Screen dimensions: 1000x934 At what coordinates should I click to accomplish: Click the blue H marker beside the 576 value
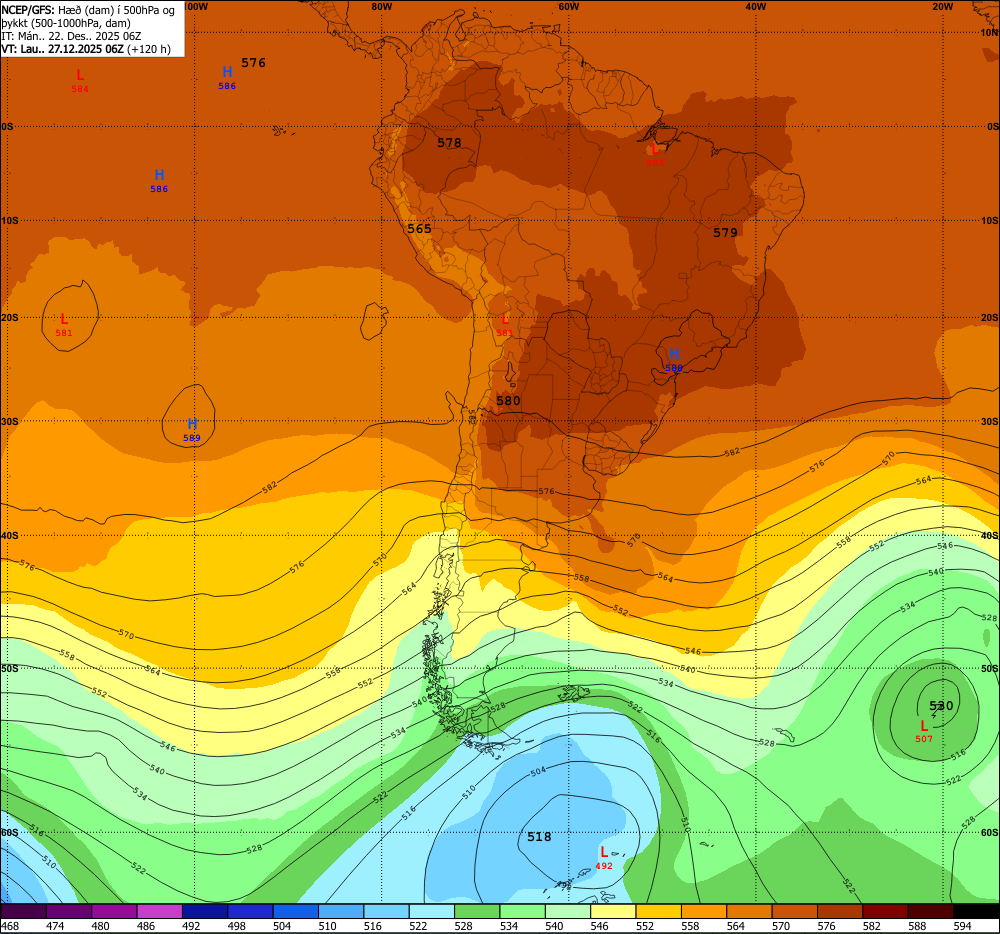pyautogui.click(x=227, y=72)
